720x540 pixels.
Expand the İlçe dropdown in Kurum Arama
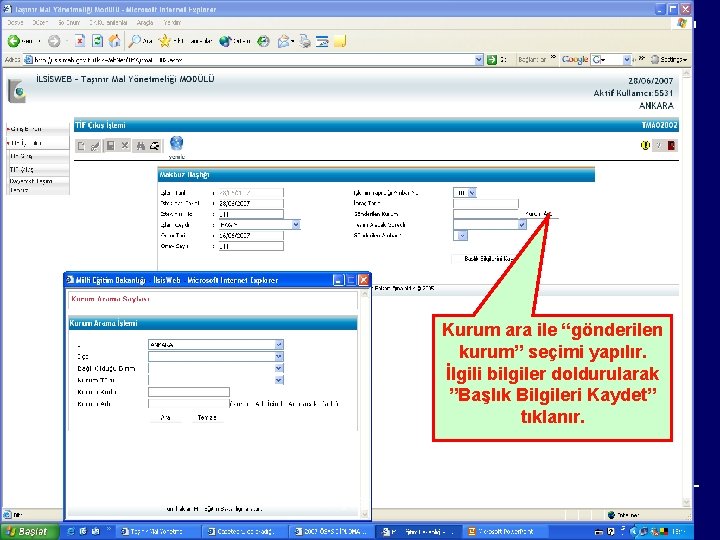tap(279, 356)
